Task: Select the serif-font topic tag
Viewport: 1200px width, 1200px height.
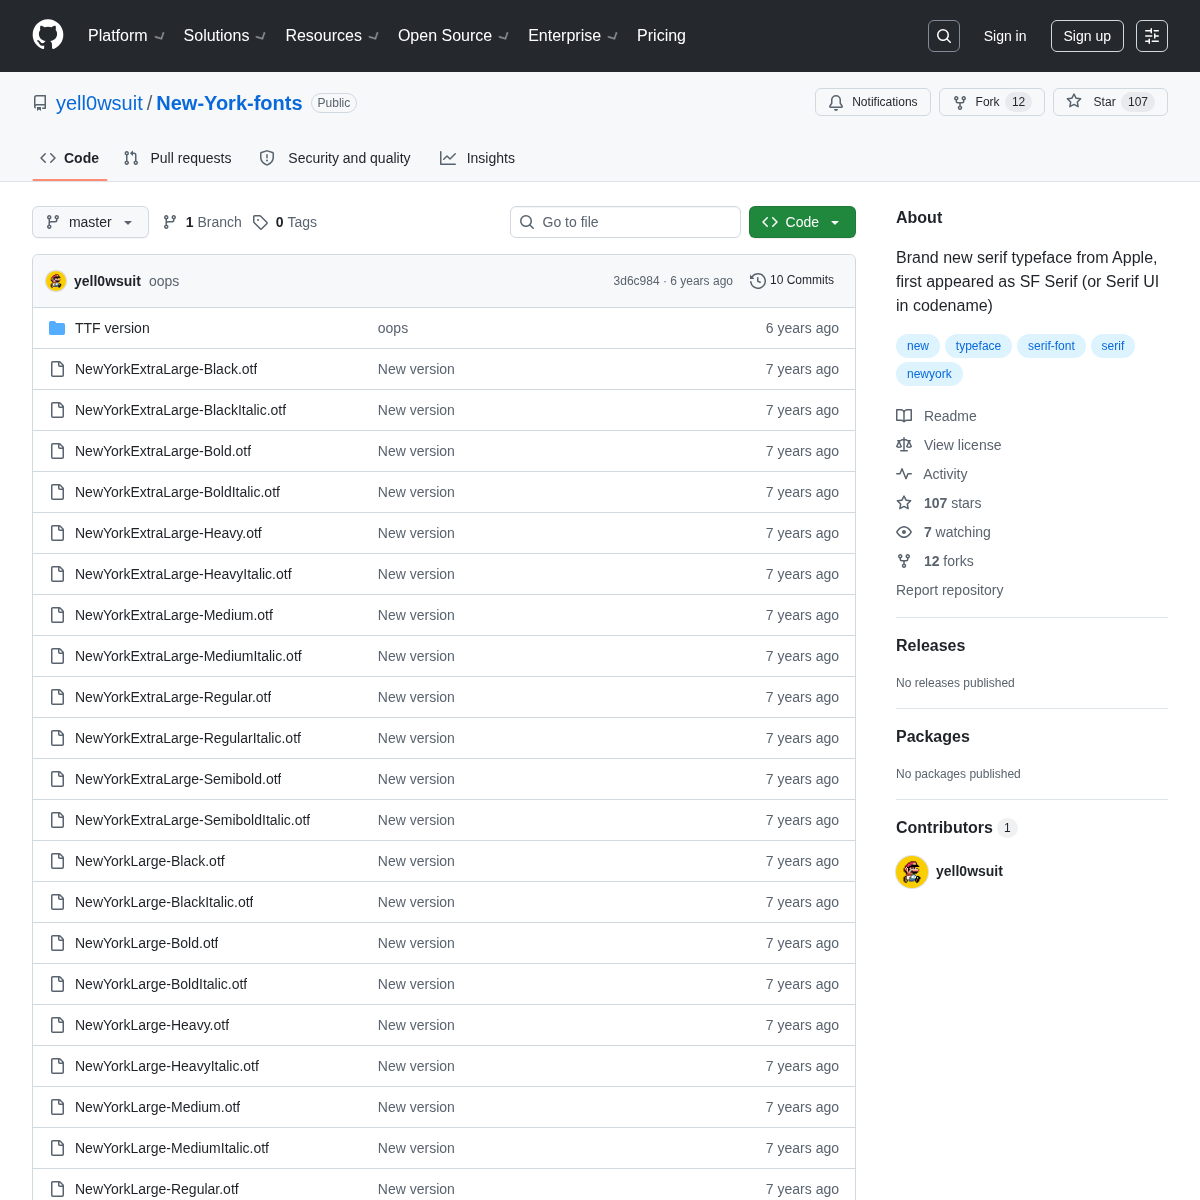Action: point(1051,346)
